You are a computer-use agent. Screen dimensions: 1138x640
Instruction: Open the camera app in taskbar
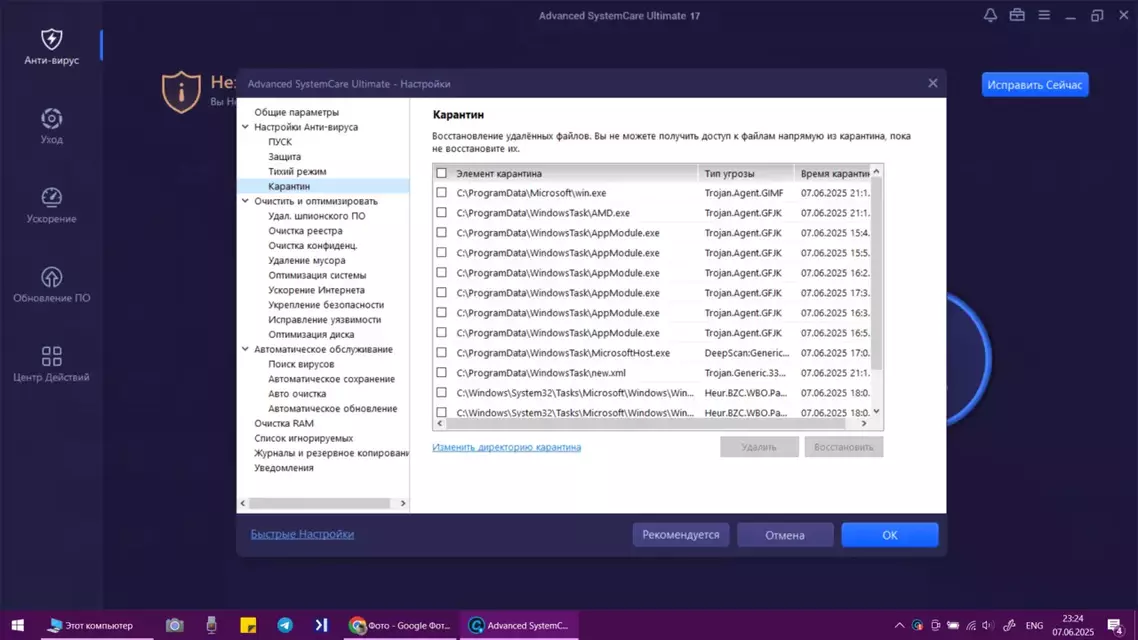tap(174, 625)
